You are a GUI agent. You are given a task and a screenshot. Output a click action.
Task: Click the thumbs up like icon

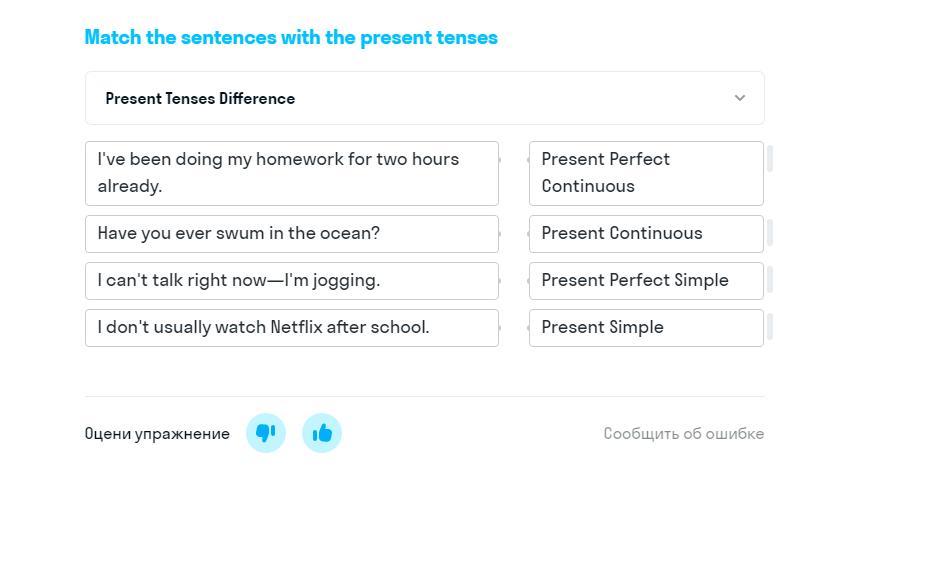click(x=322, y=433)
